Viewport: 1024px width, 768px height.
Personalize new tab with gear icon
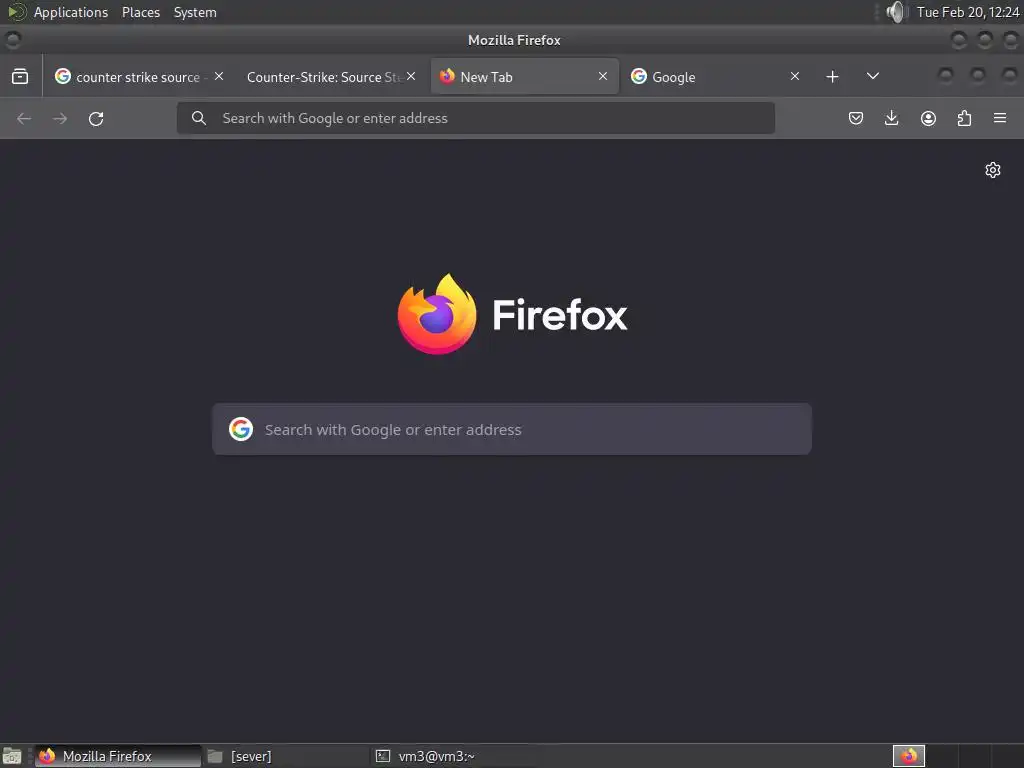pyautogui.click(x=993, y=170)
